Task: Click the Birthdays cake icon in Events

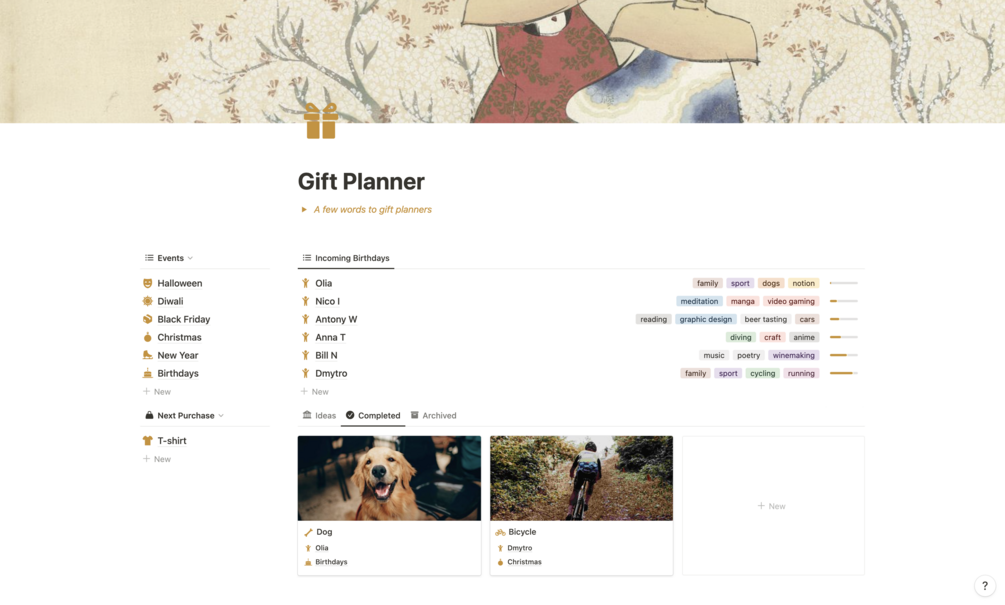Action: [147, 373]
